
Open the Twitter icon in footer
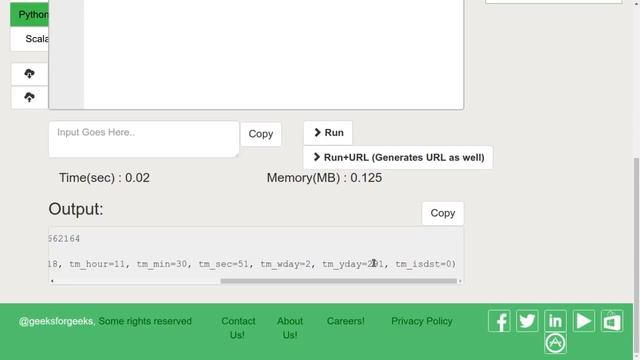[527, 321]
